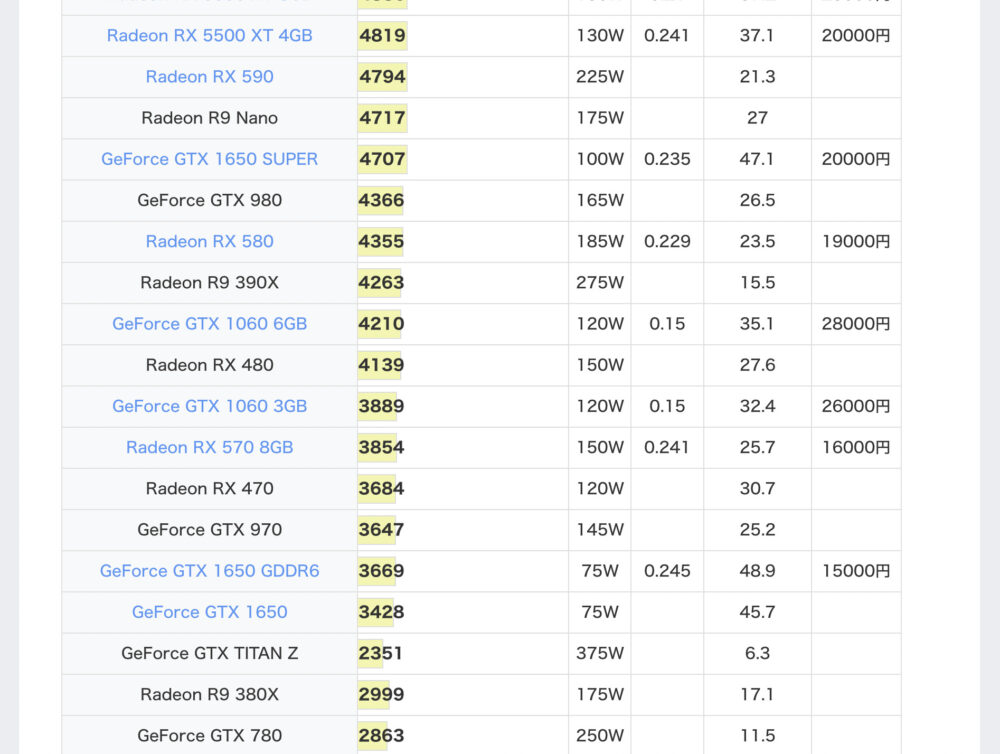Select the score 3854 value
The height and width of the screenshot is (754, 1000).
[381, 447]
